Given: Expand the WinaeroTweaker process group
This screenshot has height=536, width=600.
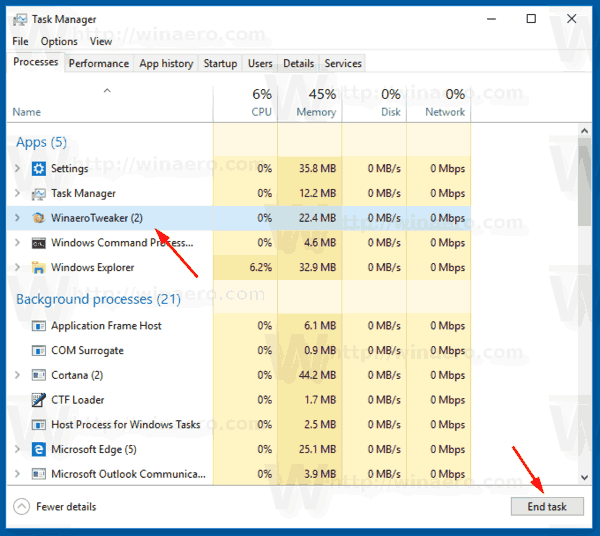Looking at the screenshot, I should (17, 218).
